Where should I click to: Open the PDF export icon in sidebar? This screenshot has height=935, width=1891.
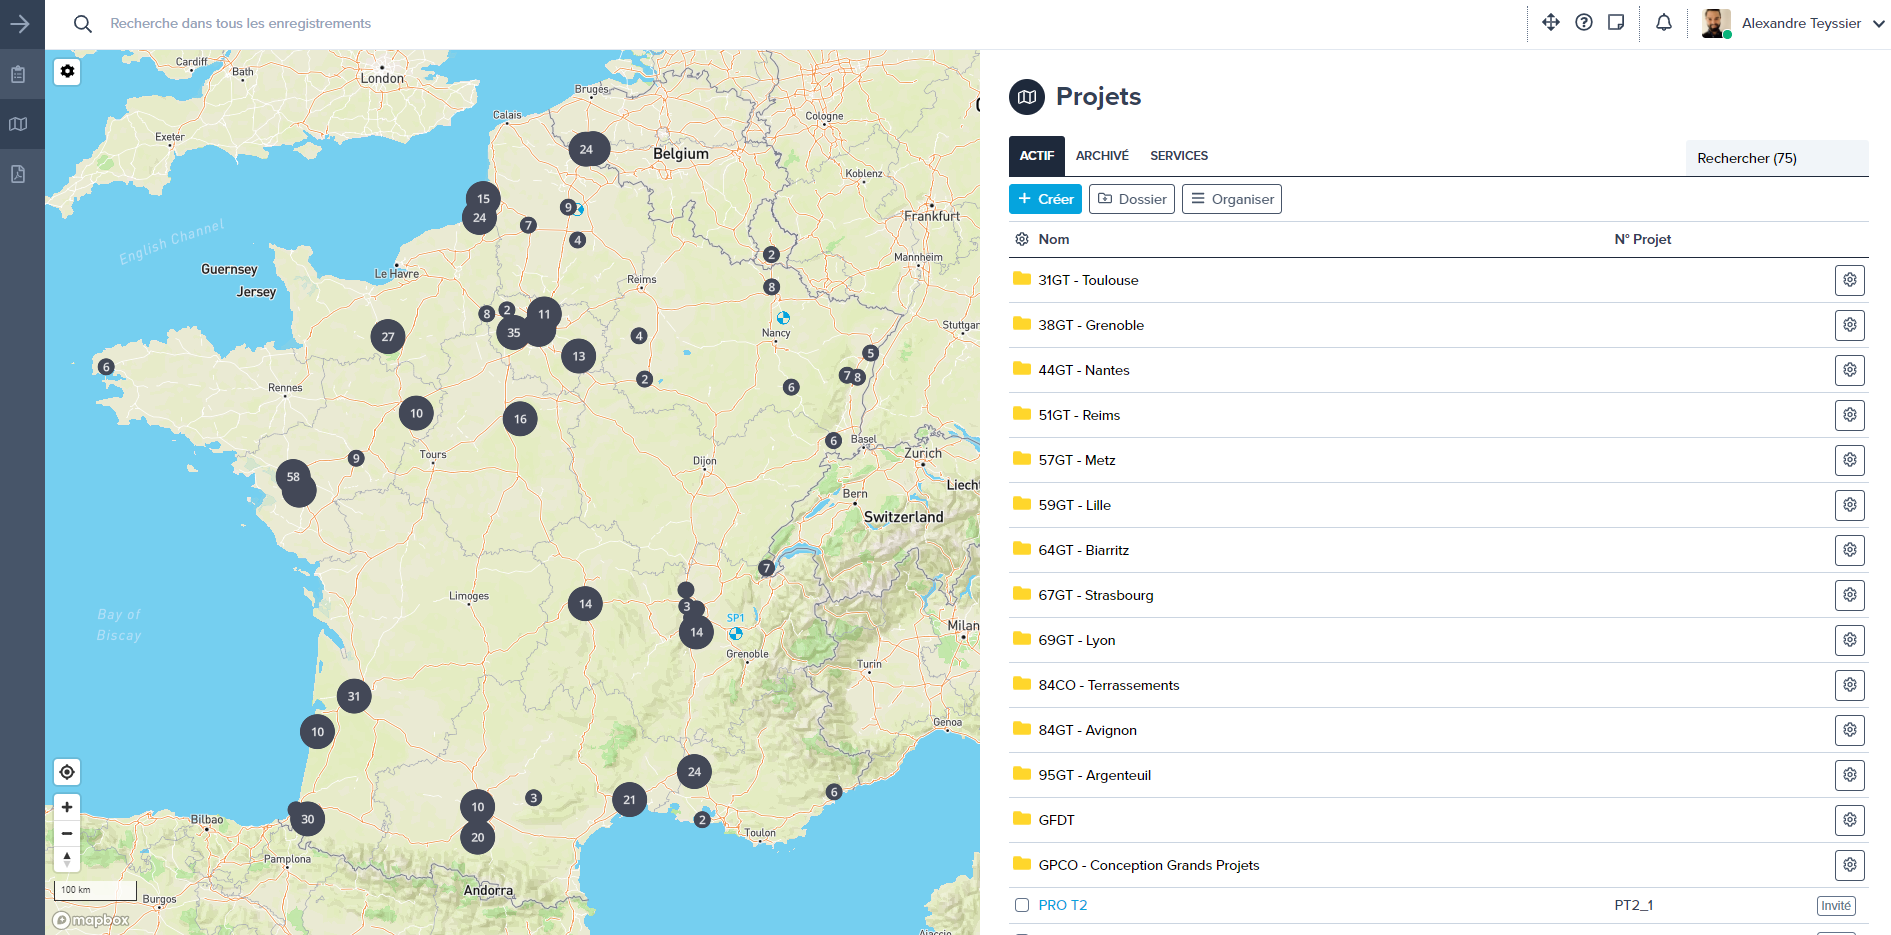click(18, 174)
